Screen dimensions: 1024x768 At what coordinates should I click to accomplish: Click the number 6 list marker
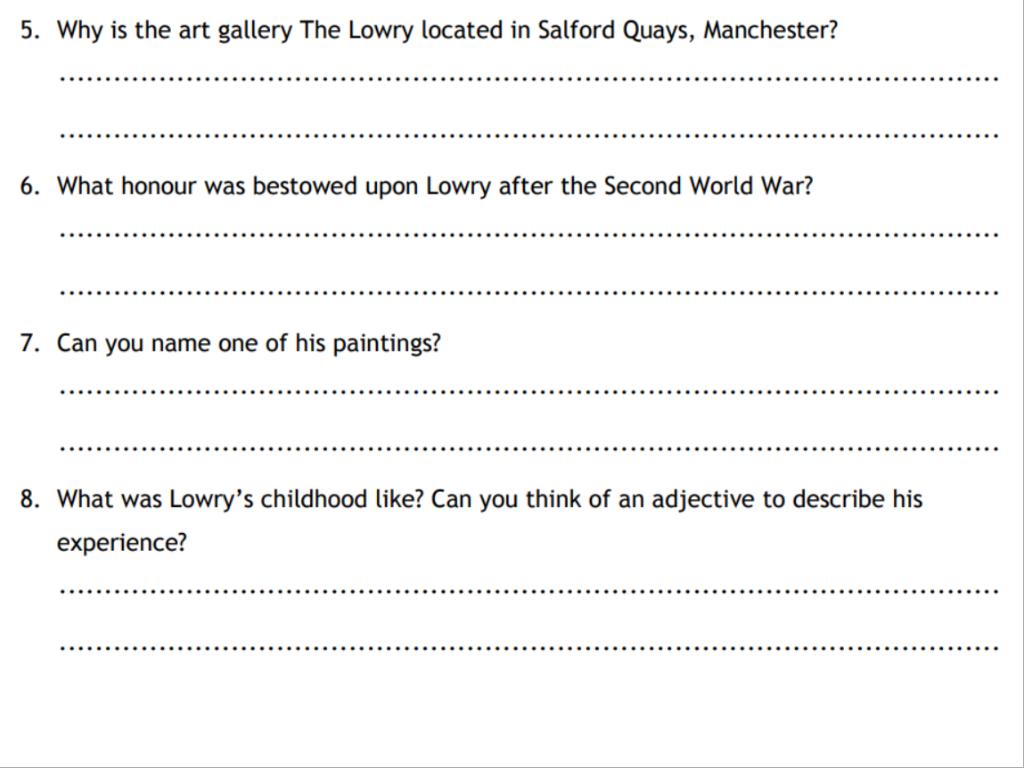click(30, 186)
